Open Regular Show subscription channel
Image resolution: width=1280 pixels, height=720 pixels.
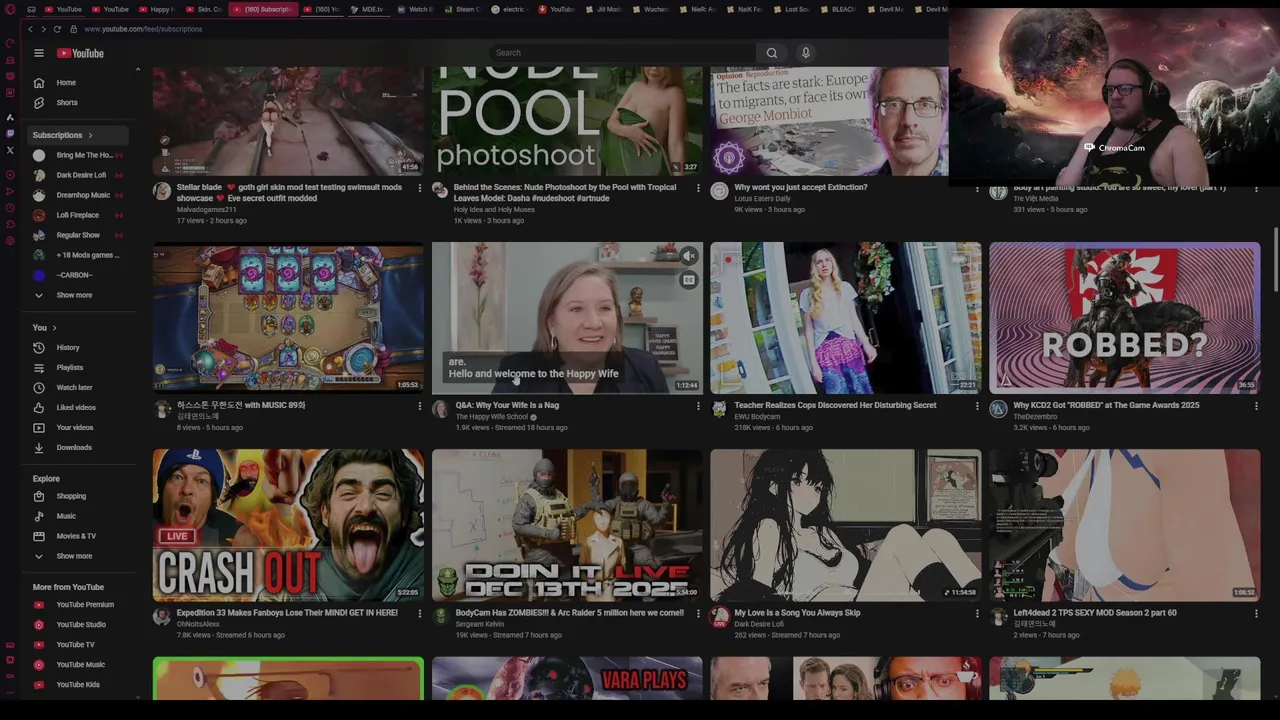tap(80, 235)
